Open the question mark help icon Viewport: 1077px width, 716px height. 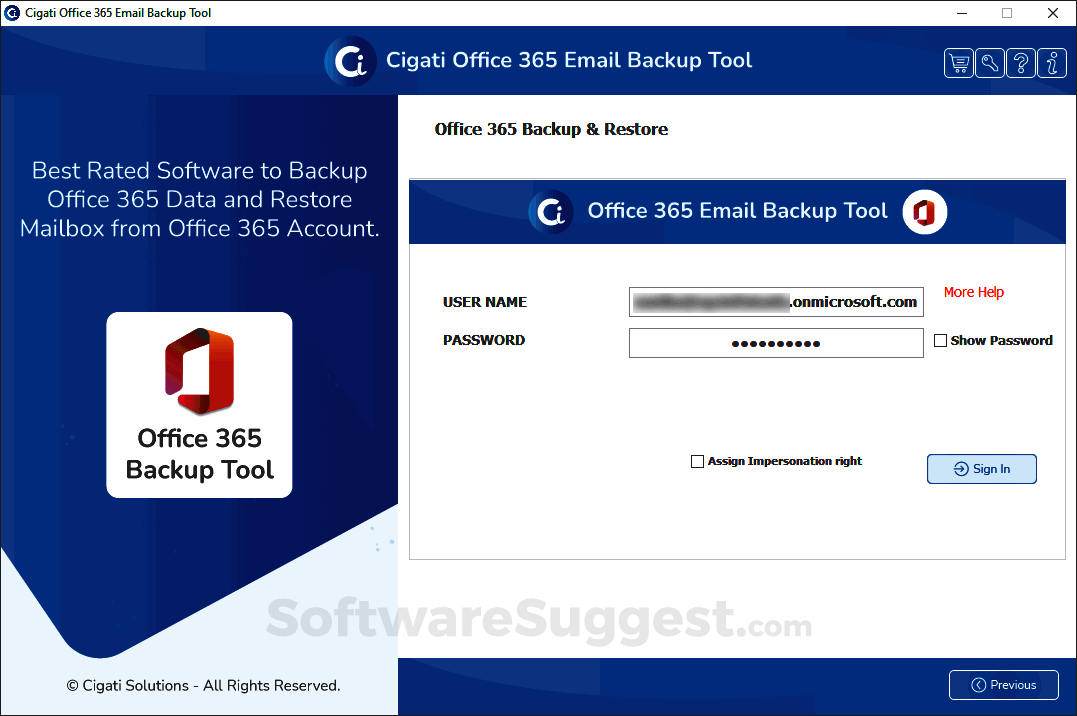pyautogui.click(x=1020, y=62)
